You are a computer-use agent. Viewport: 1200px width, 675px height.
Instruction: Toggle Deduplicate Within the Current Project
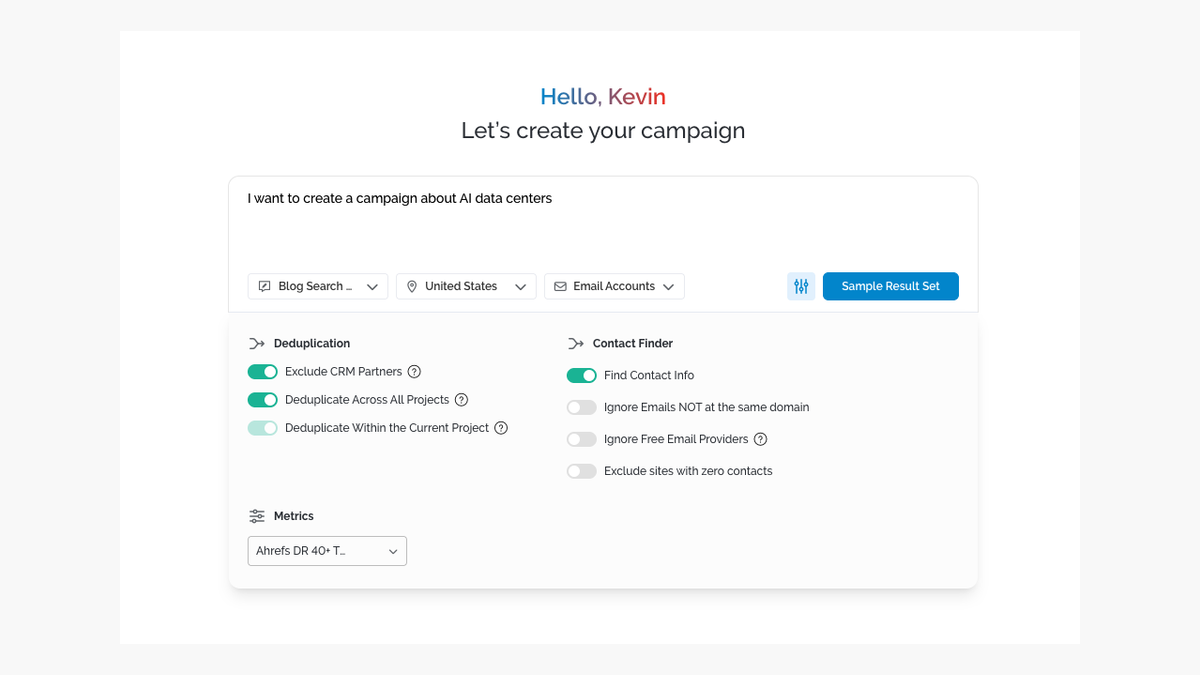(263, 428)
